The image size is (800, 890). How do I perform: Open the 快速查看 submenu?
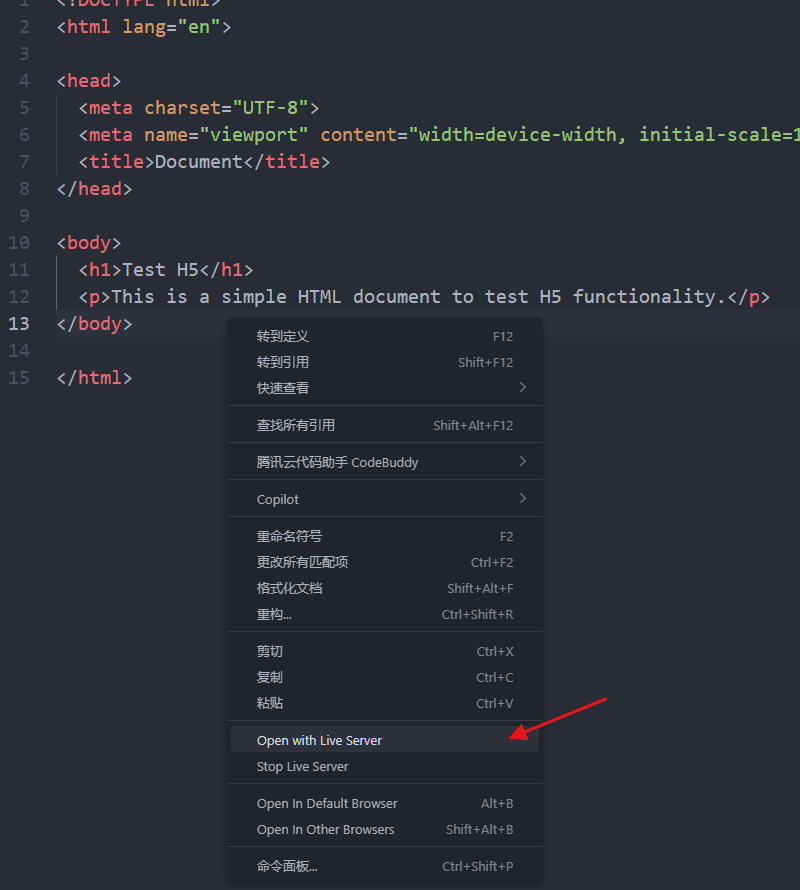click(384, 388)
